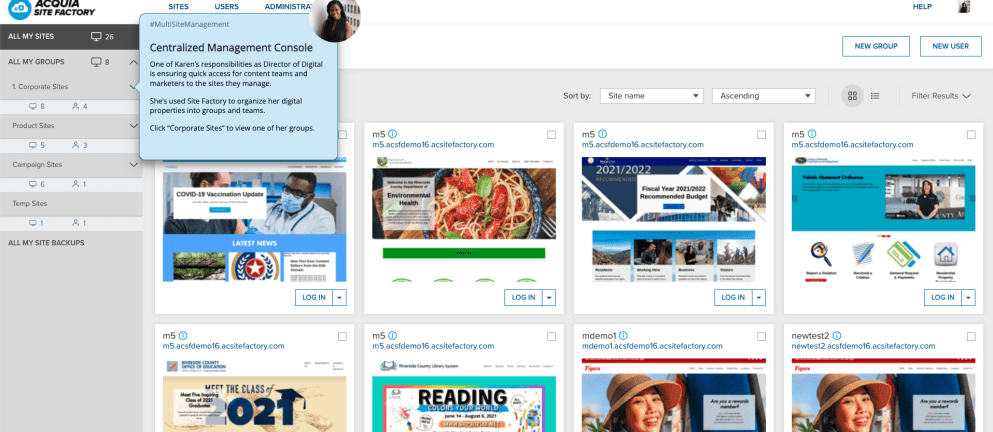Open the Site name sort dropdown
This screenshot has width=993, height=432.
654,96
